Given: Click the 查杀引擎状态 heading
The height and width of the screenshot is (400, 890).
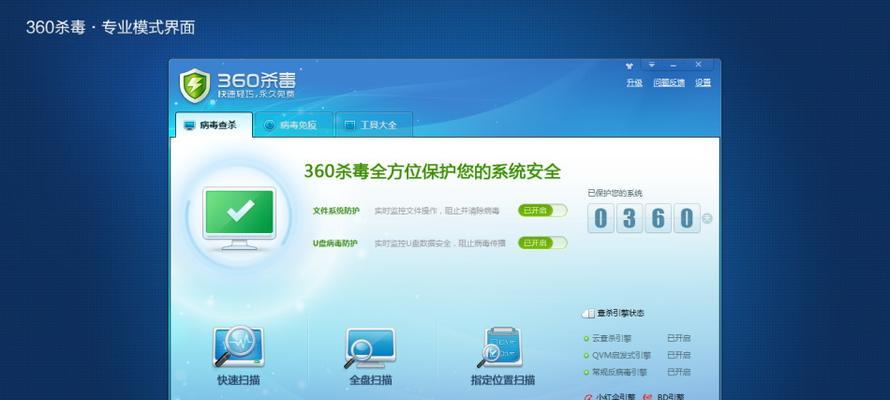Looking at the screenshot, I should click(x=620, y=313).
